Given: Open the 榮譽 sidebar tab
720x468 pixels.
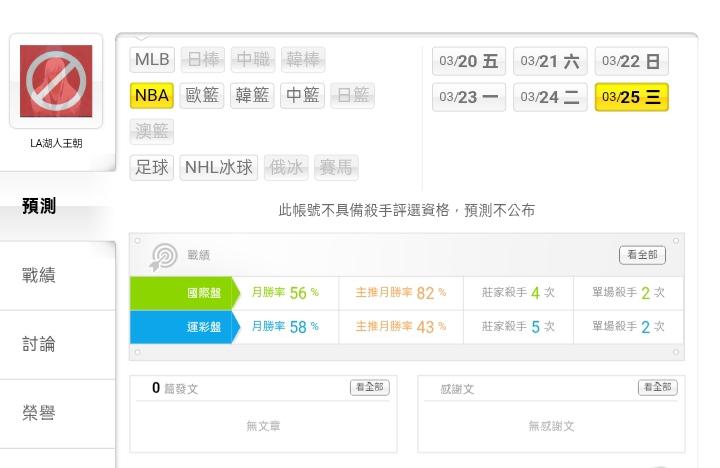Looking at the screenshot, I should [39, 413].
